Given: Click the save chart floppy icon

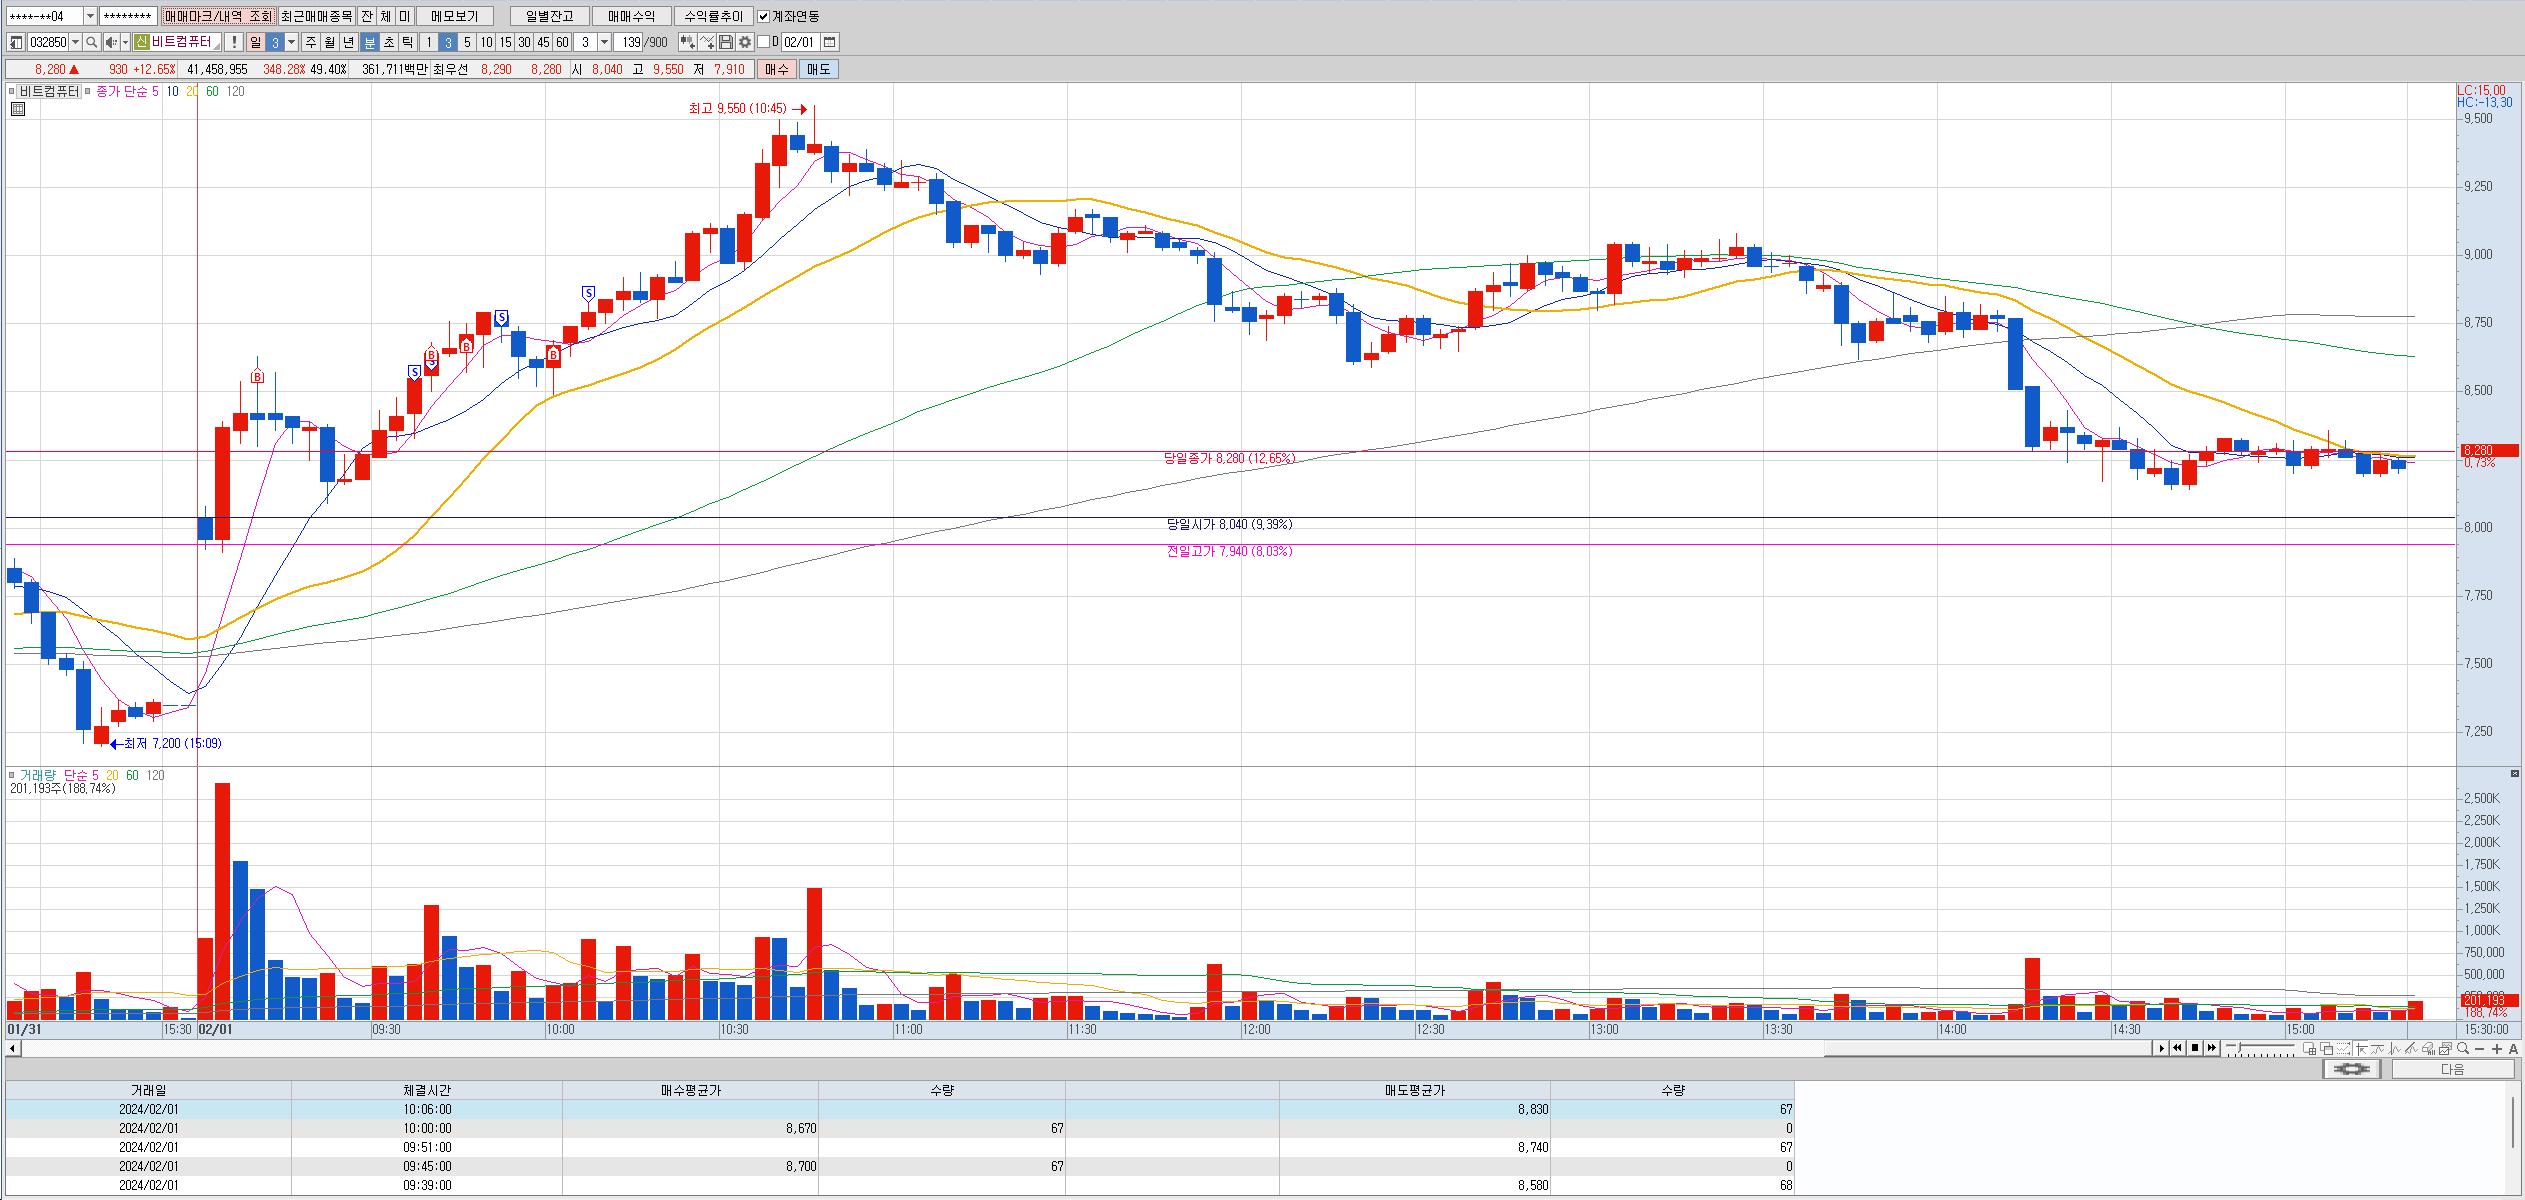Looking at the screenshot, I should (727, 42).
